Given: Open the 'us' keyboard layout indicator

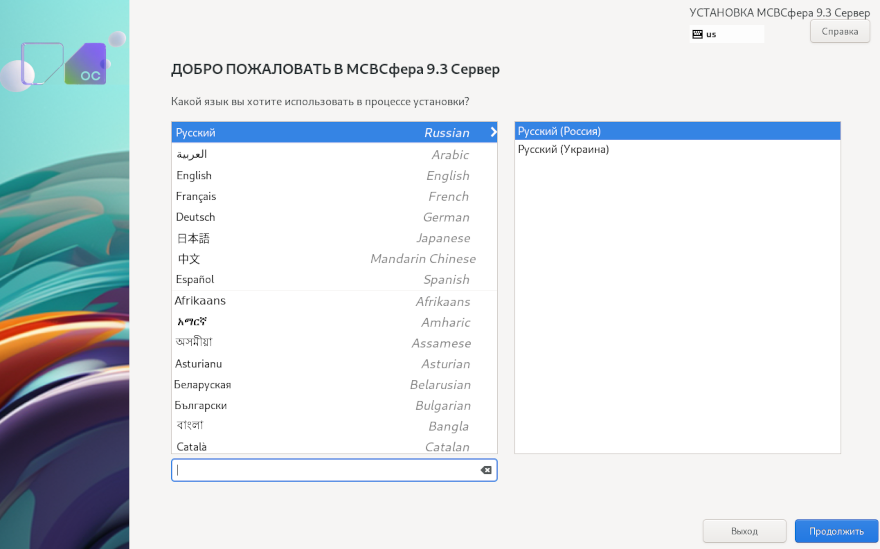Looking at the screenshot, I should click(x=727, y=34).
